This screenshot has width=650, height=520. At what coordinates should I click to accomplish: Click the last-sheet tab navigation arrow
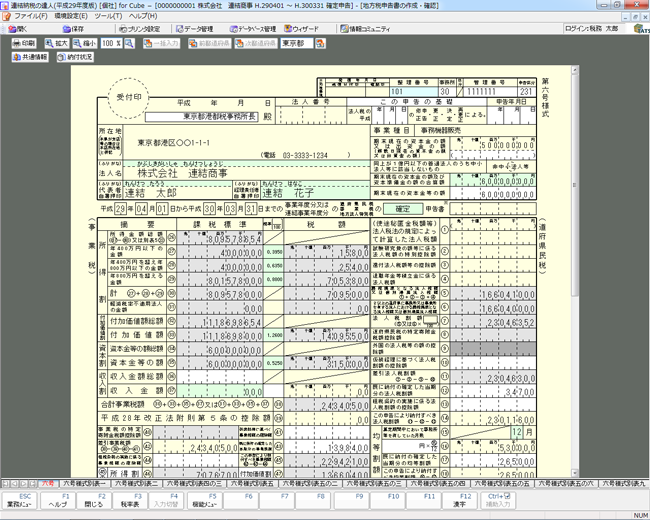[32, 484]
